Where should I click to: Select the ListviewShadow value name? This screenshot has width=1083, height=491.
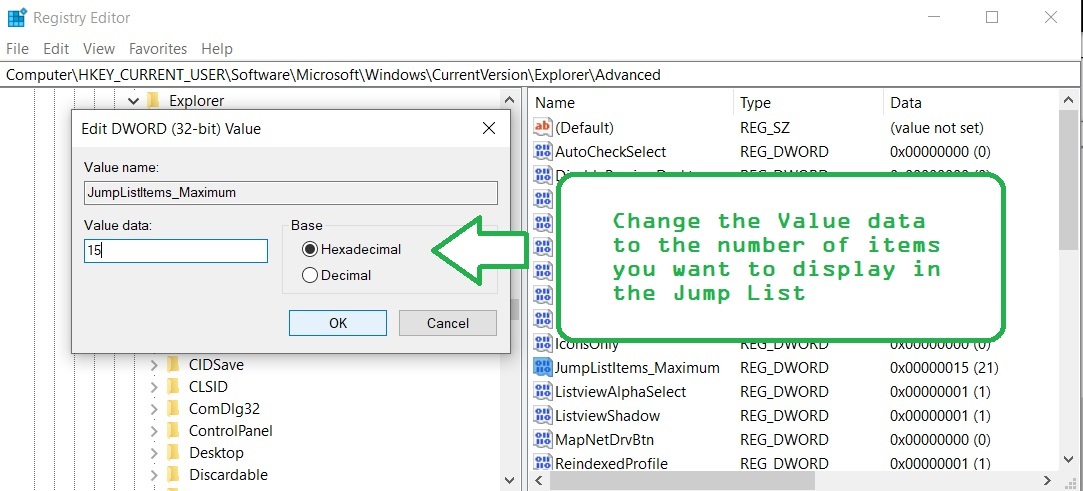click(607, 416)
